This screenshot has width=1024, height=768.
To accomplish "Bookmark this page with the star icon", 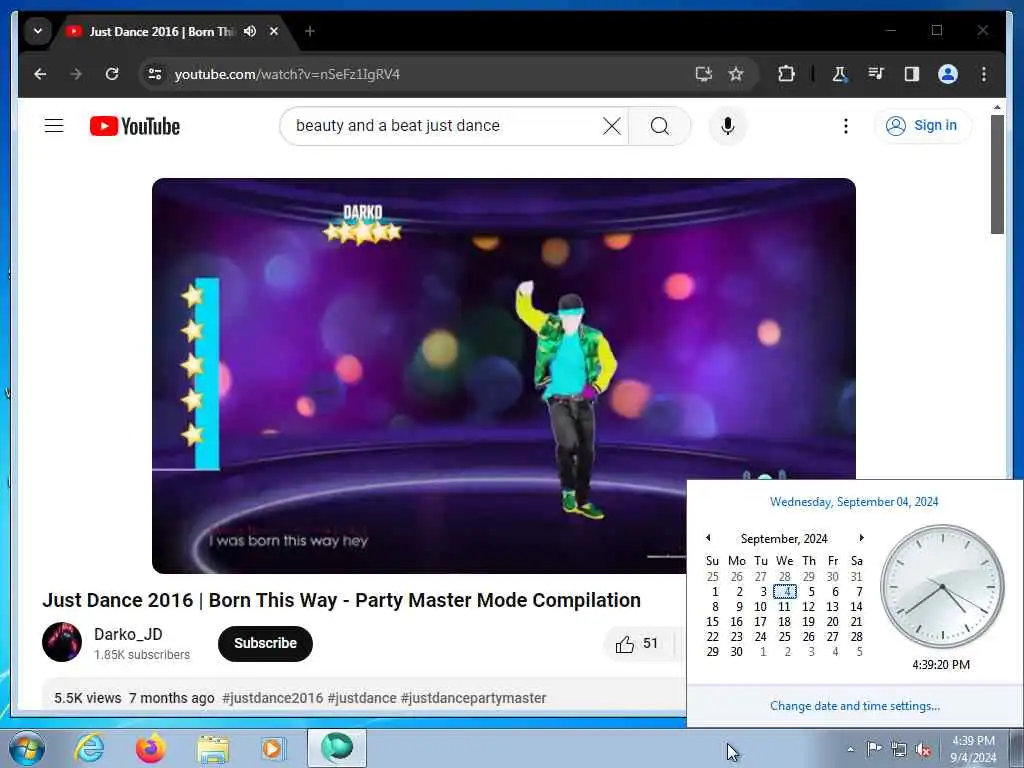I will point(736,74).
